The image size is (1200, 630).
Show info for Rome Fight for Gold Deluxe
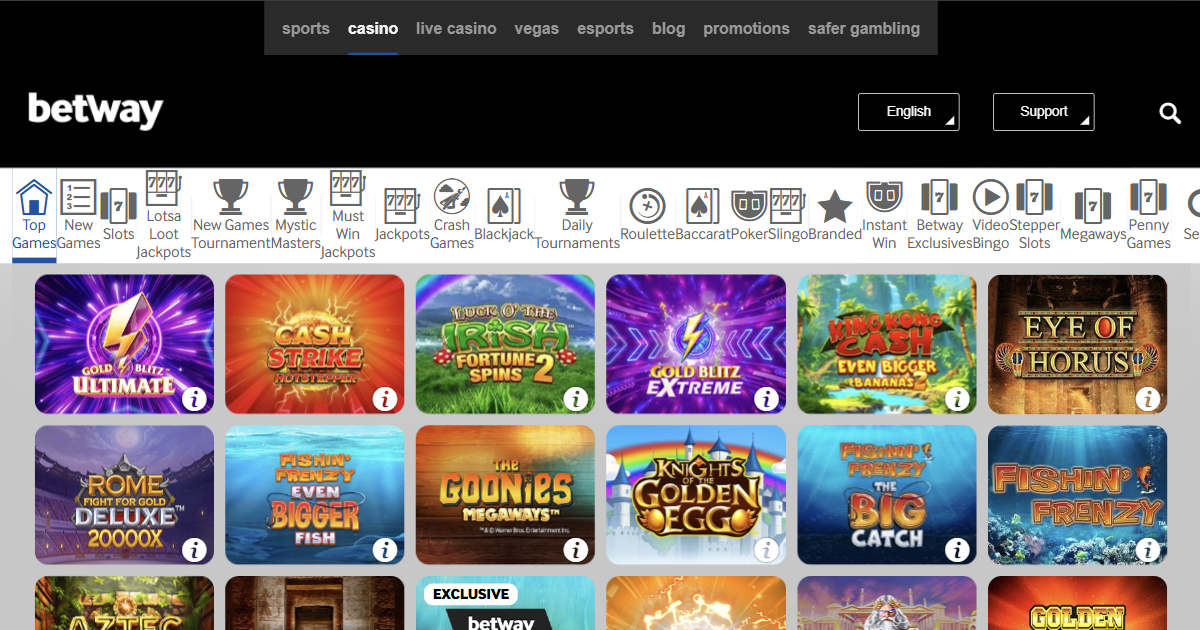(194, 549)
